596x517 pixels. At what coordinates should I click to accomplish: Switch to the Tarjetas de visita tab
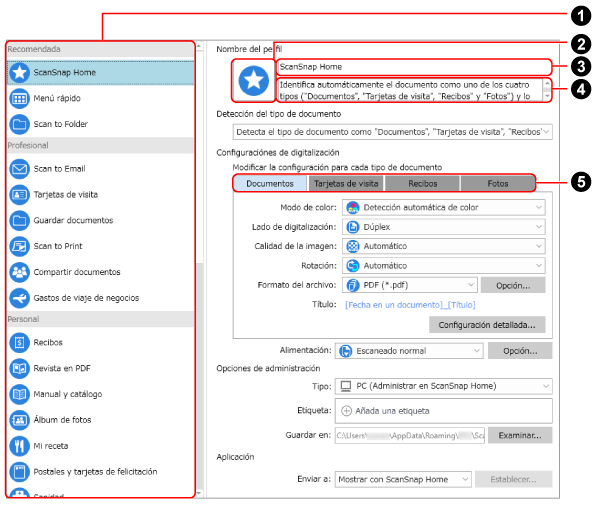[x=346, y=184]
